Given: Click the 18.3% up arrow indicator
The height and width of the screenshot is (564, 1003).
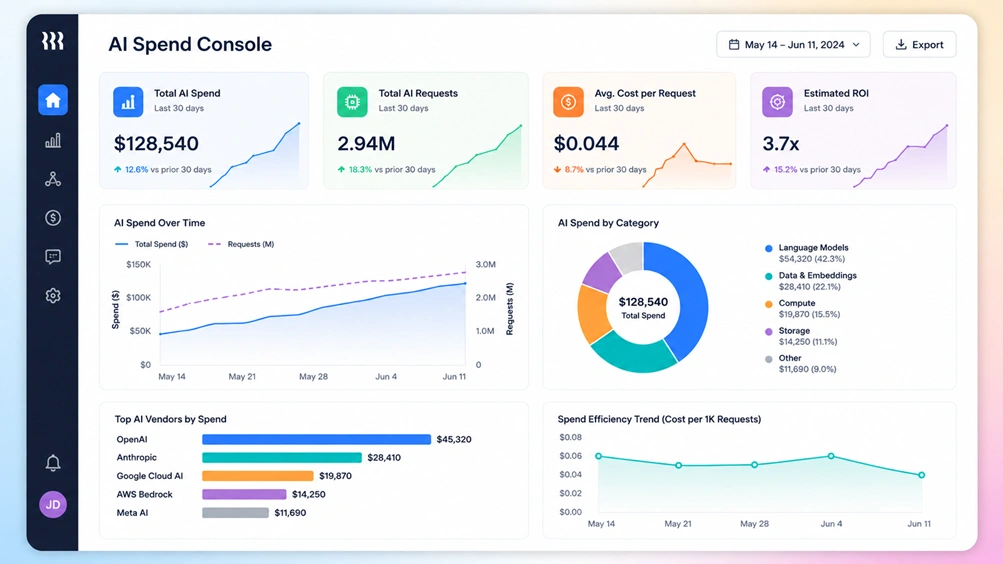Looking at the screenshot, I should (342, 169).
